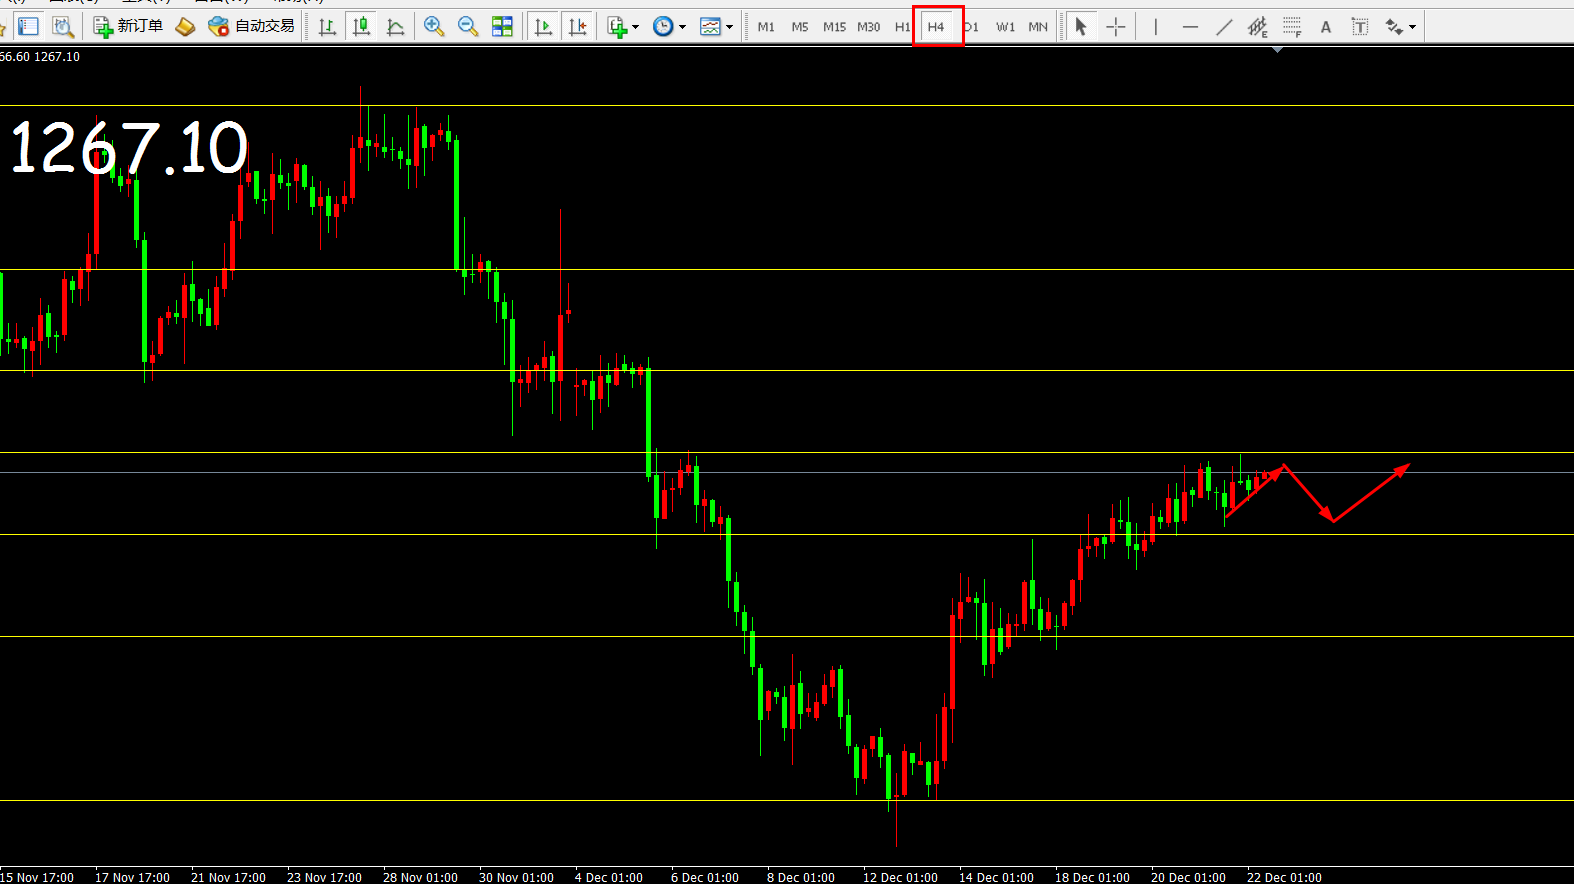Click the '4 Dec 01:00' time axis label
This screenshot has width=1574, height=884.
609,877
